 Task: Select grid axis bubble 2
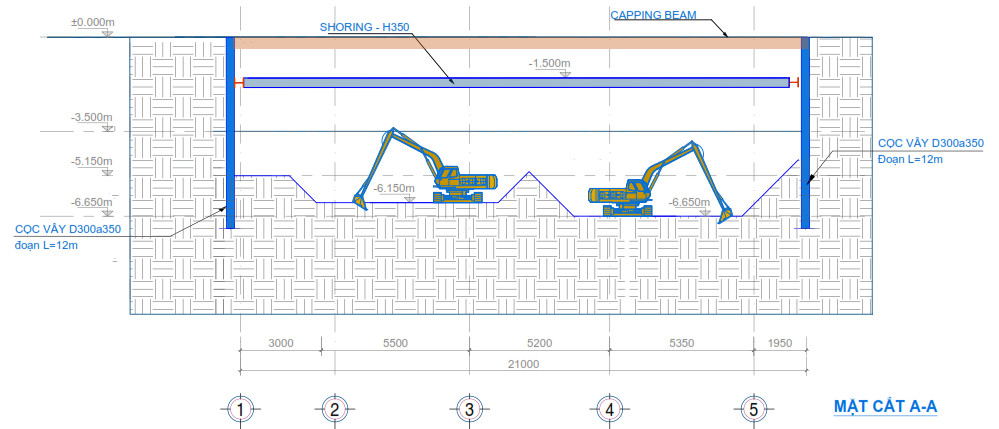pos(335,408)
